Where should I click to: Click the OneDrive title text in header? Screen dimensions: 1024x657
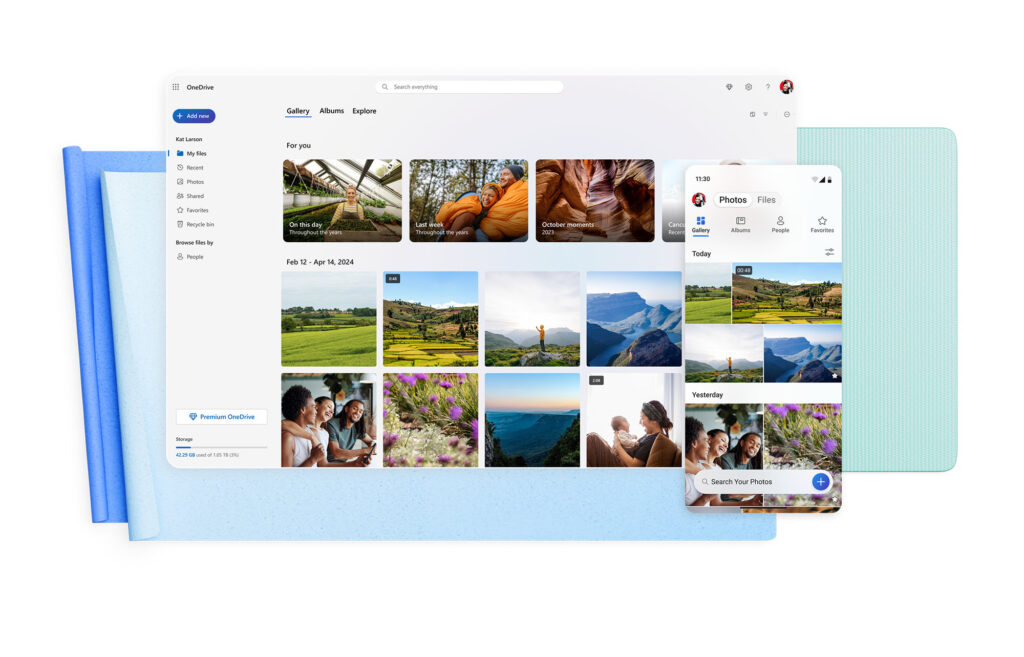click(x=200, y=87)
